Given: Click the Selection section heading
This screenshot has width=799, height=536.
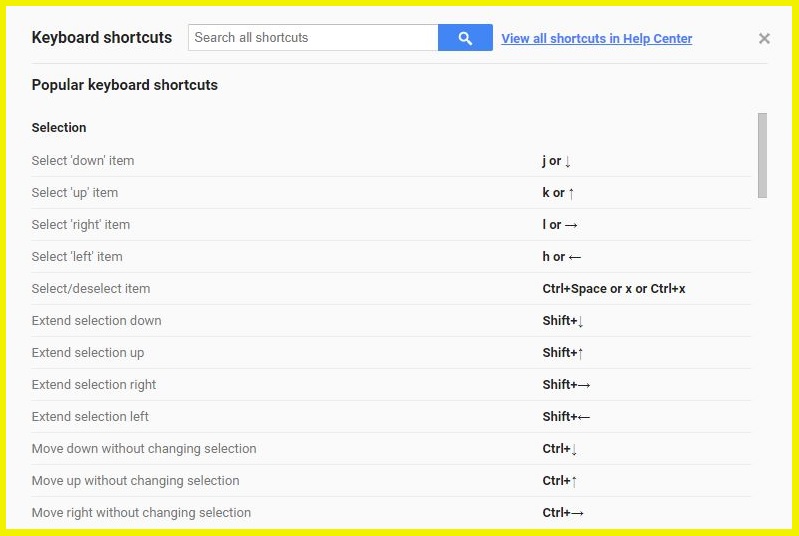Looking at the screenshot, I should (x=59, y=127).
